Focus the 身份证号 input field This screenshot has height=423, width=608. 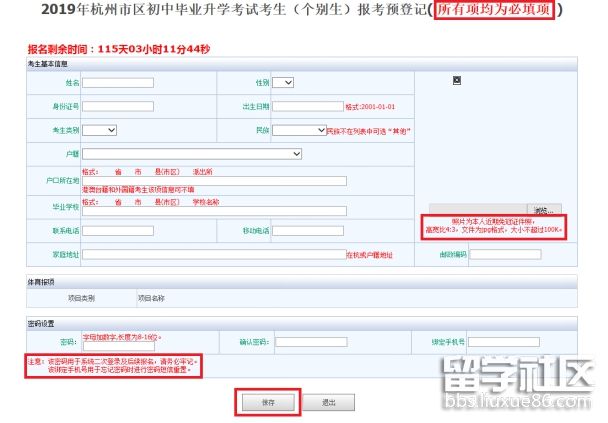coord(117,106)
